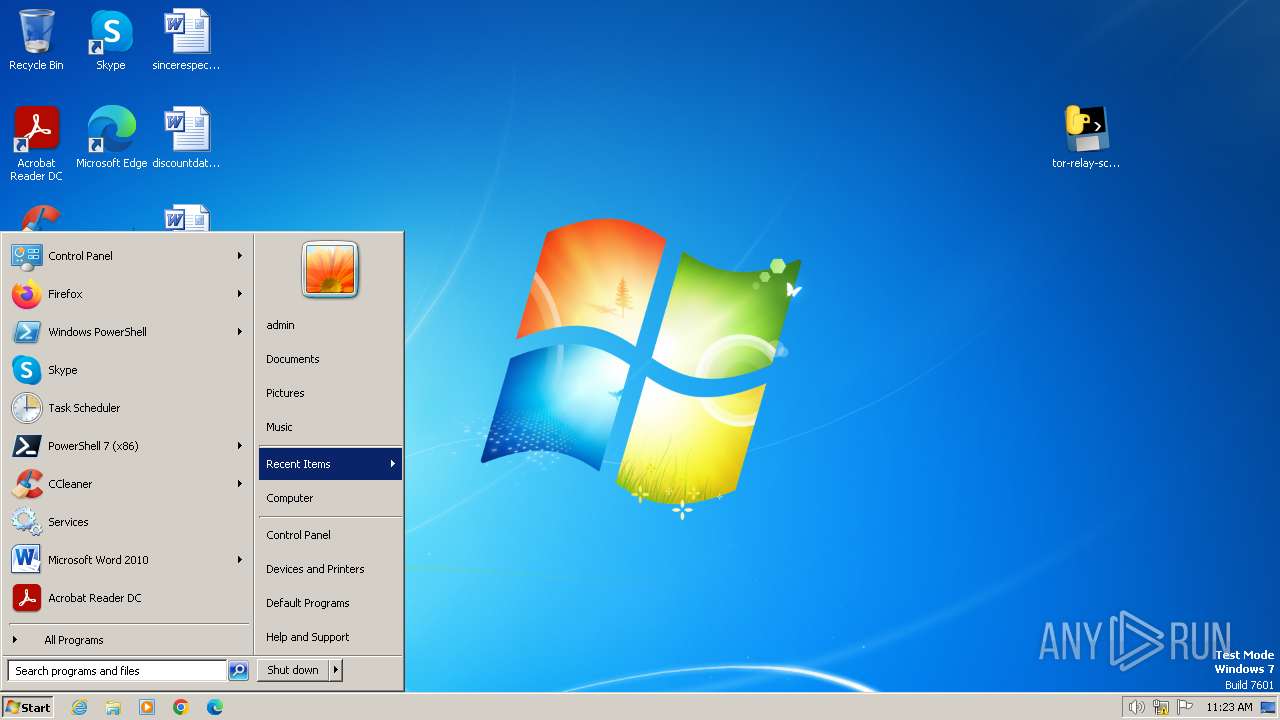Open the Recycle Bin desktop icon

(x=36, y=40)
